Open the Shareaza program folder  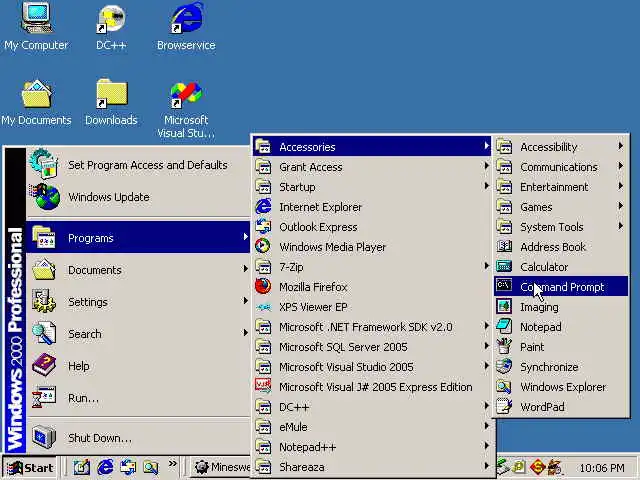pos(372,467)
